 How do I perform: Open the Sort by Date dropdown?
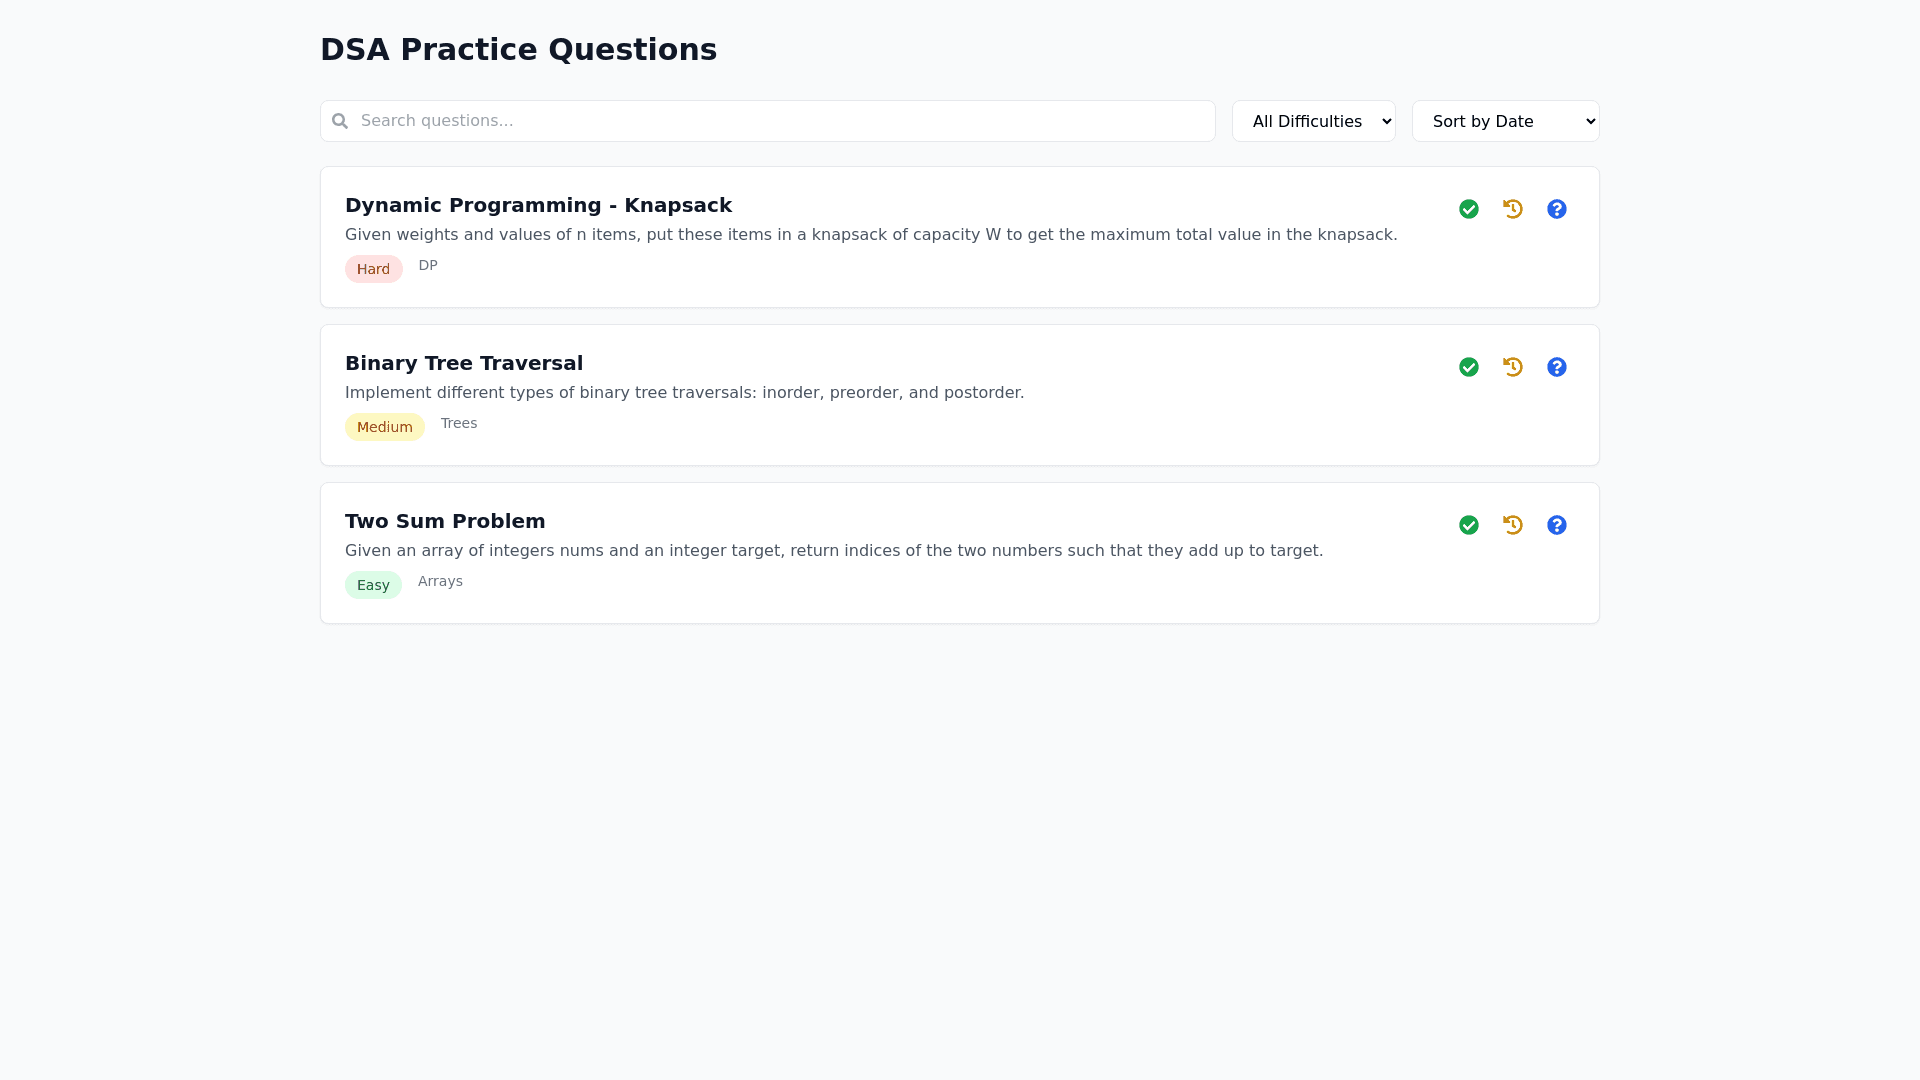point(1505,121)
